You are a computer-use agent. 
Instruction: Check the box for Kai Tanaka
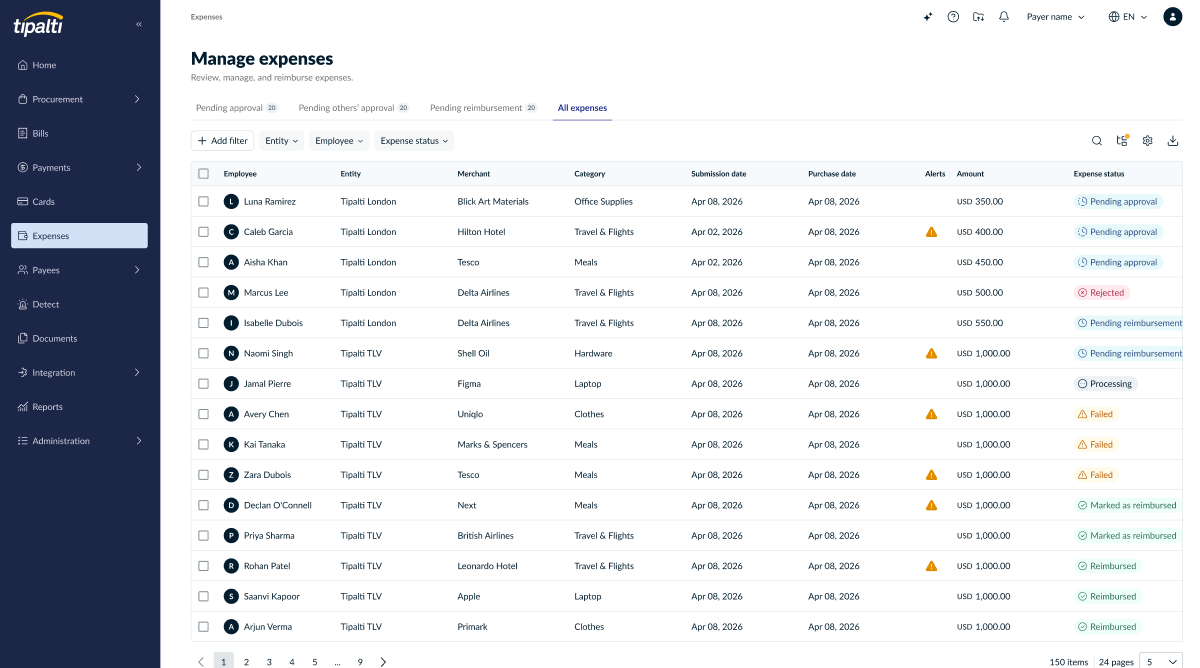click(203, 444)
